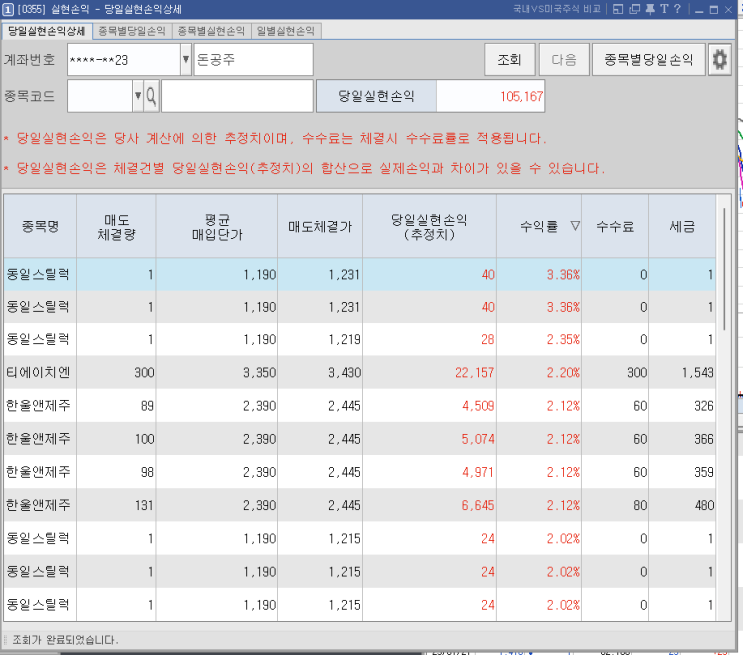Screen dimensions: 743x655
Task: Click the empty stock name field
Action: coord(237,96)
